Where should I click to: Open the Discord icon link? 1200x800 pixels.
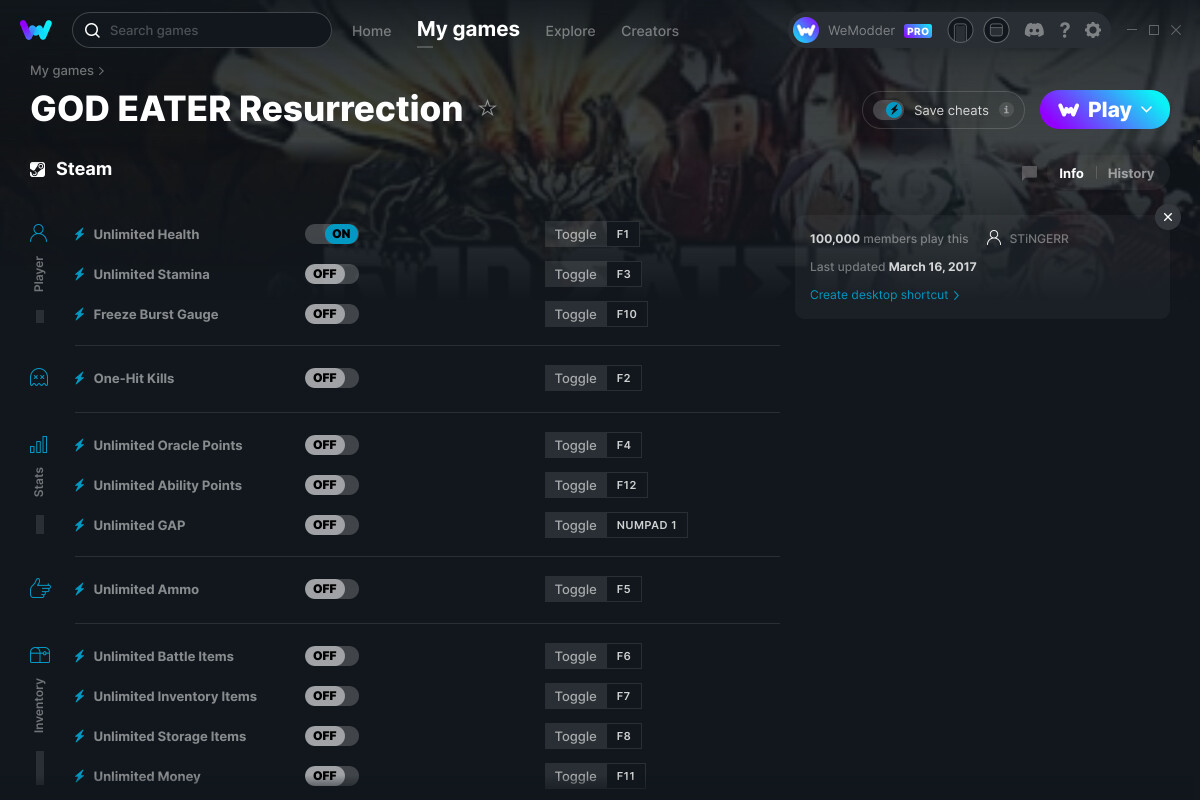1035,30
